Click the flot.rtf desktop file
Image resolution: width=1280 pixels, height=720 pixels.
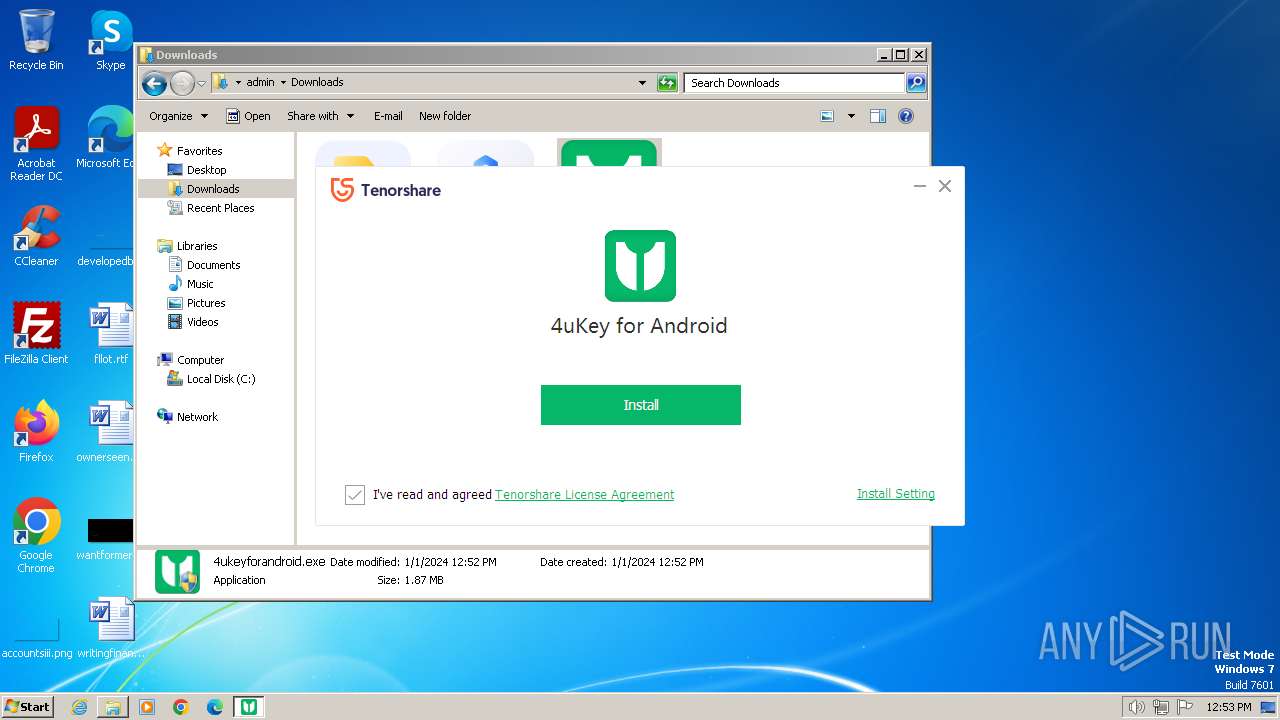click(110, 333)
